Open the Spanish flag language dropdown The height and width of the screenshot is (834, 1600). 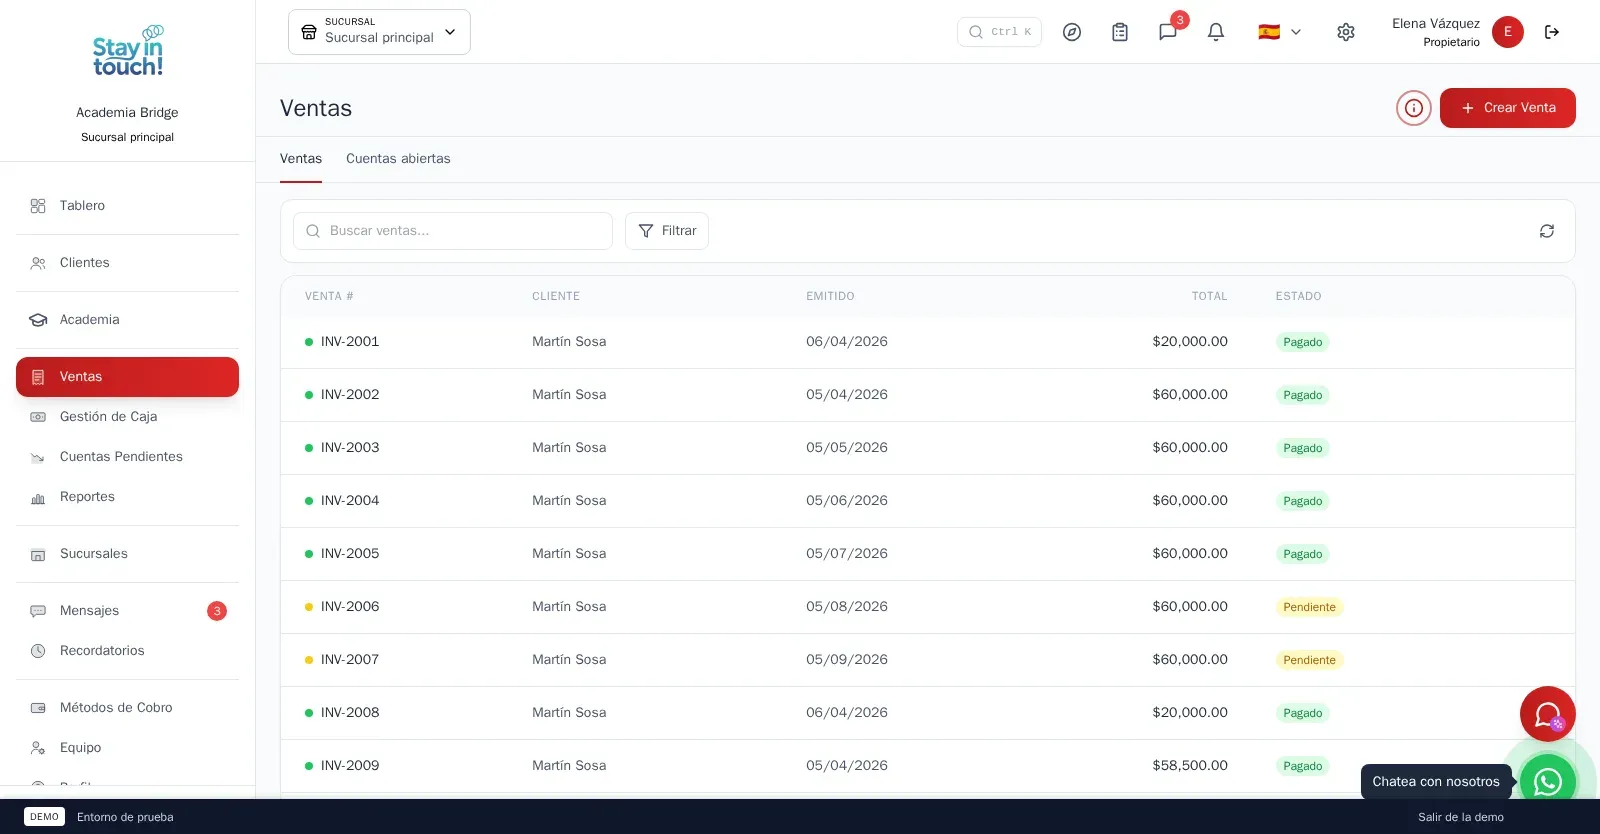coord(1280,32)
